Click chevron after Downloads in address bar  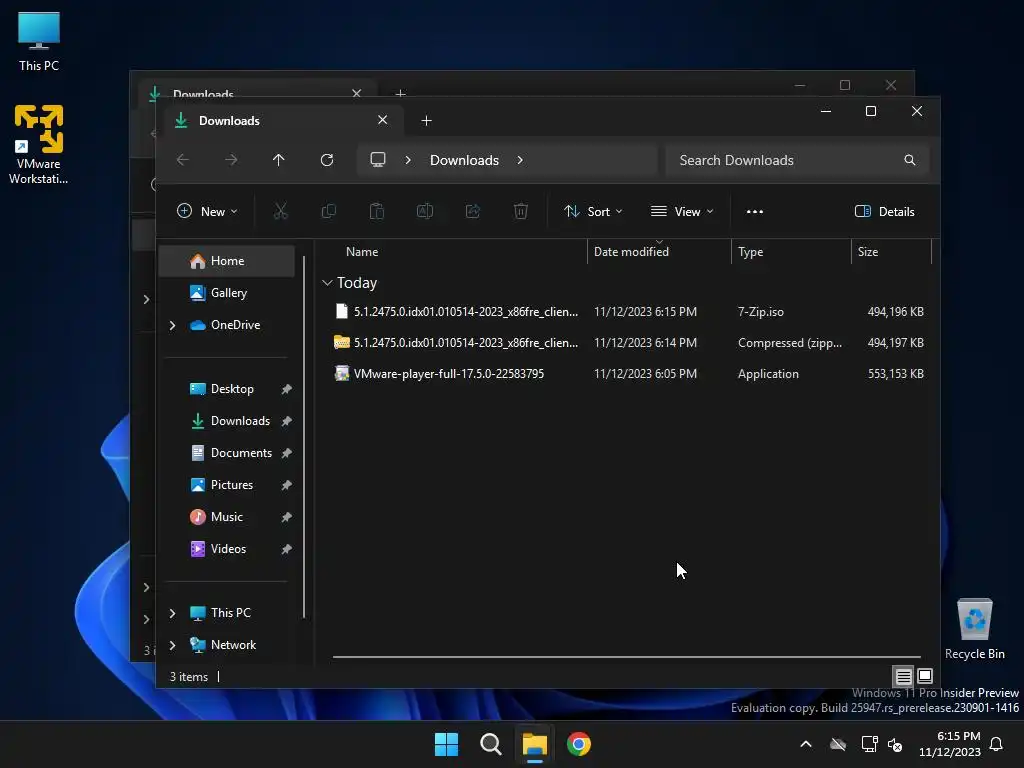tap(520, 160)
